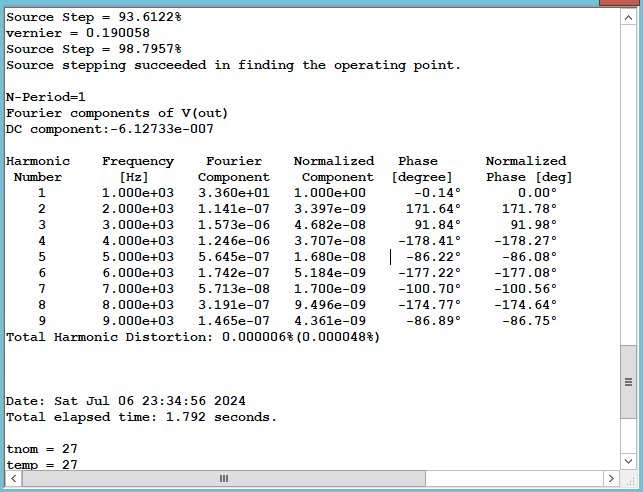Click Fourier component value 1.573e-06
The image size is (643, 492).
[x=234, y=225]
